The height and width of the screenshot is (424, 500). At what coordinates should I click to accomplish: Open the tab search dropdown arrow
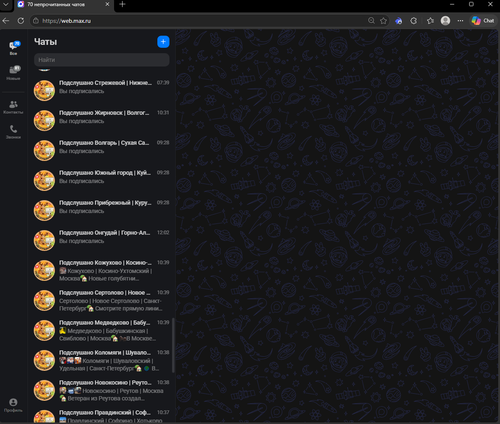[6, 4]
